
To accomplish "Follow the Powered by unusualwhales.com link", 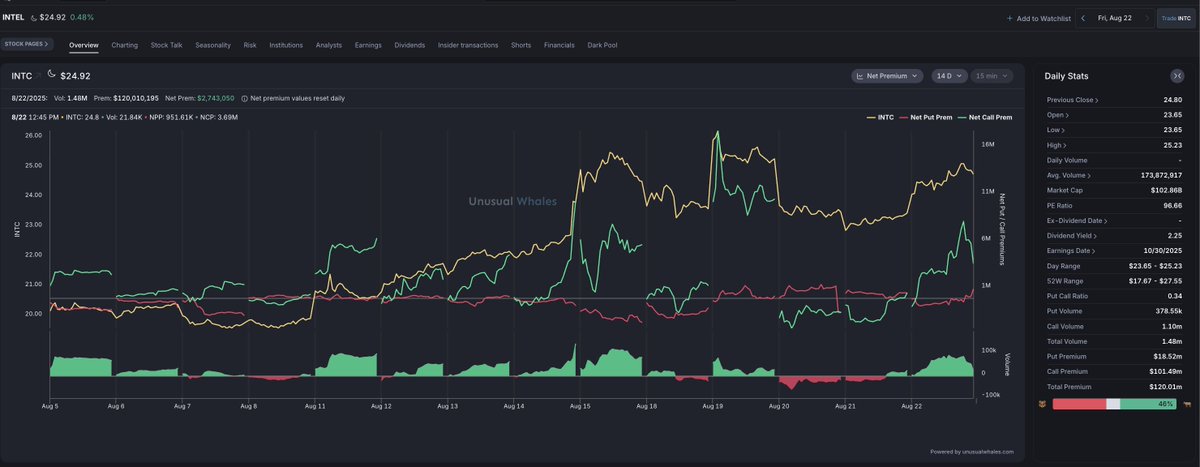I will (972, 451).
